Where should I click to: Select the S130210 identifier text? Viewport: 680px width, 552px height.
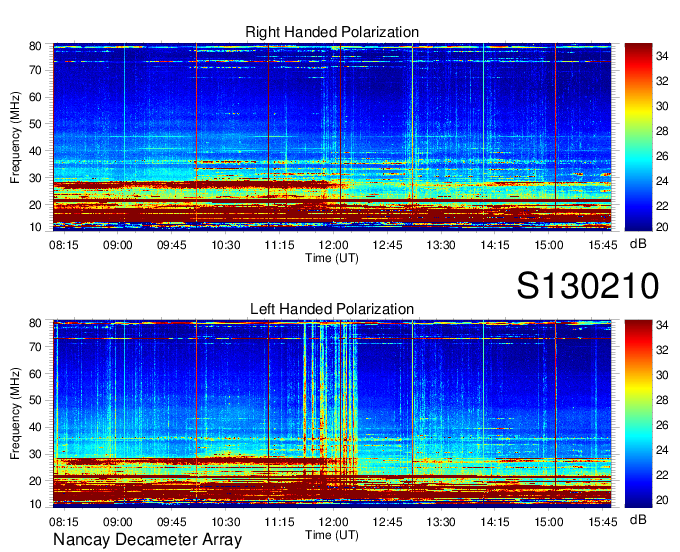click(588, 286)
